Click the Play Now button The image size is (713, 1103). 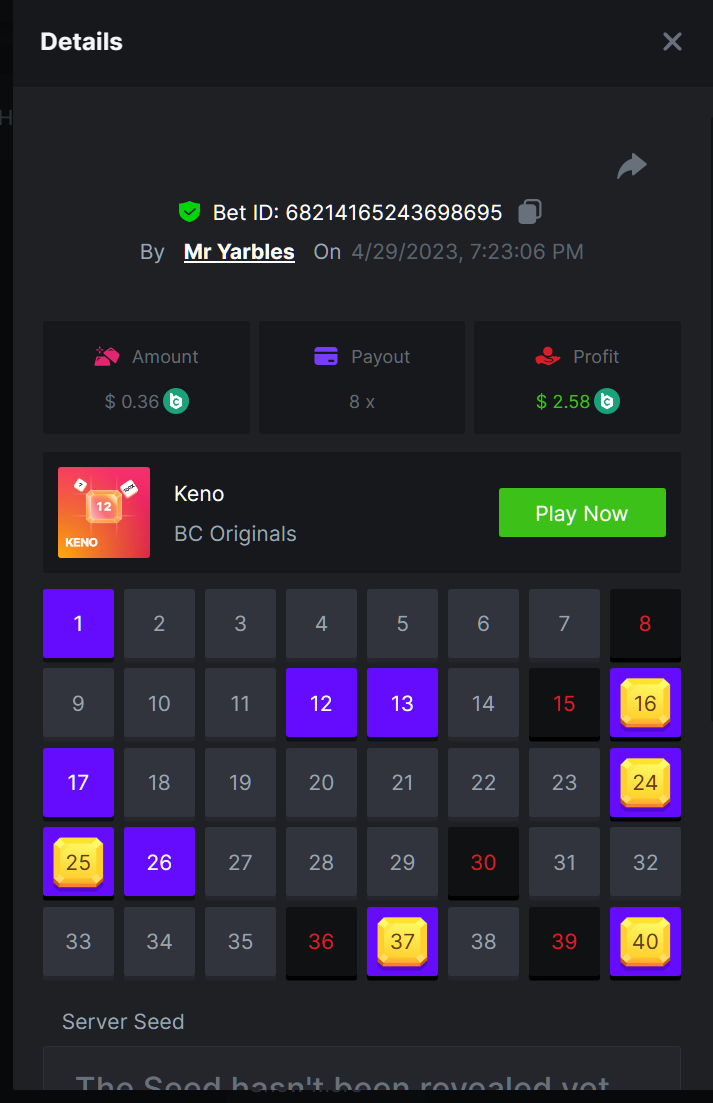coord(582,513)
